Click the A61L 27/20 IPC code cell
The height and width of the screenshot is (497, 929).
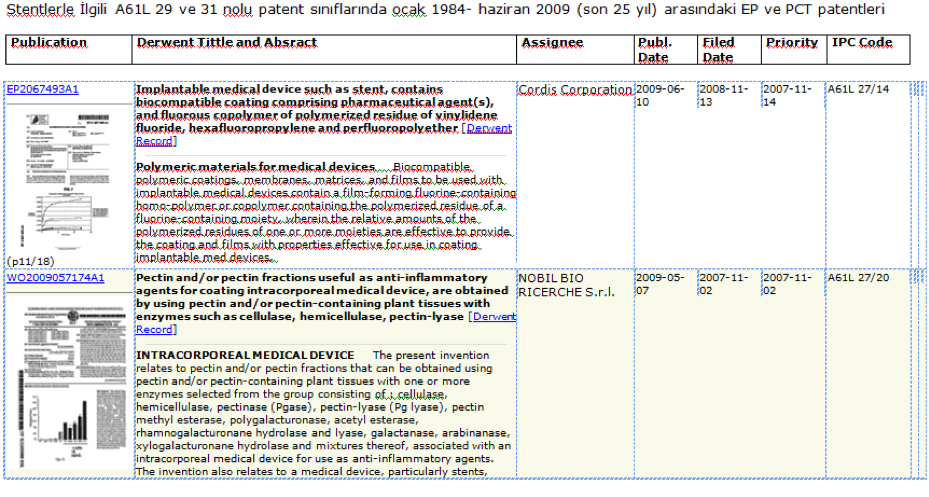tap(857, 277)
